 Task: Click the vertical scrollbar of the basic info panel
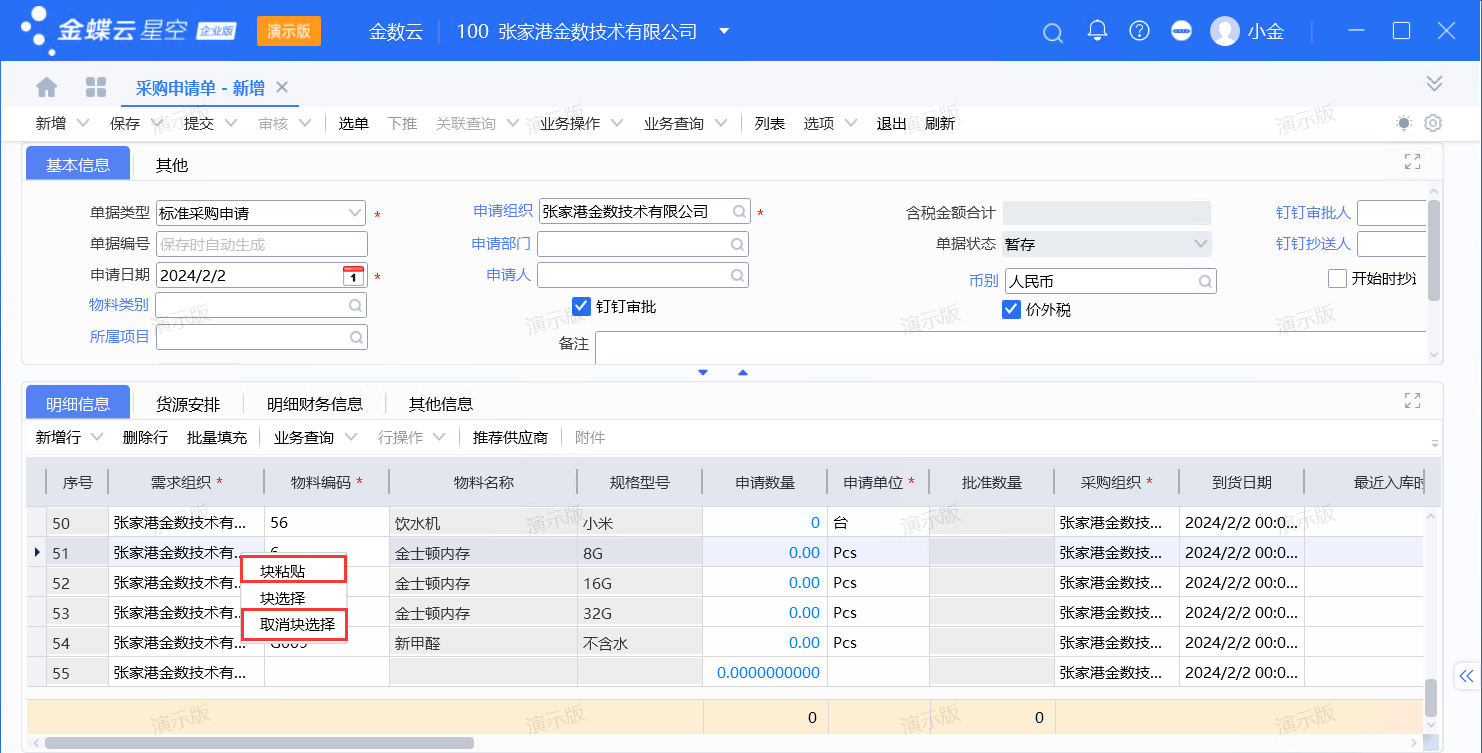pyautogui.click(x=1434, y=250)
